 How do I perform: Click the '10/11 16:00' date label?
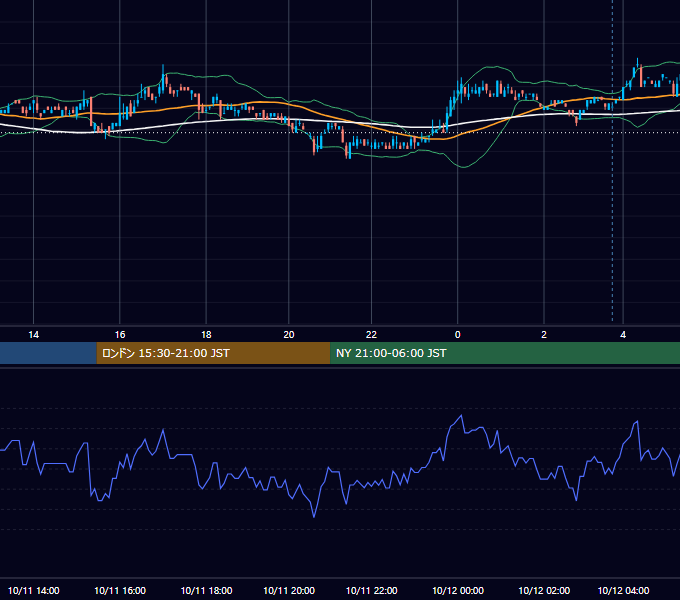point(120,590)
